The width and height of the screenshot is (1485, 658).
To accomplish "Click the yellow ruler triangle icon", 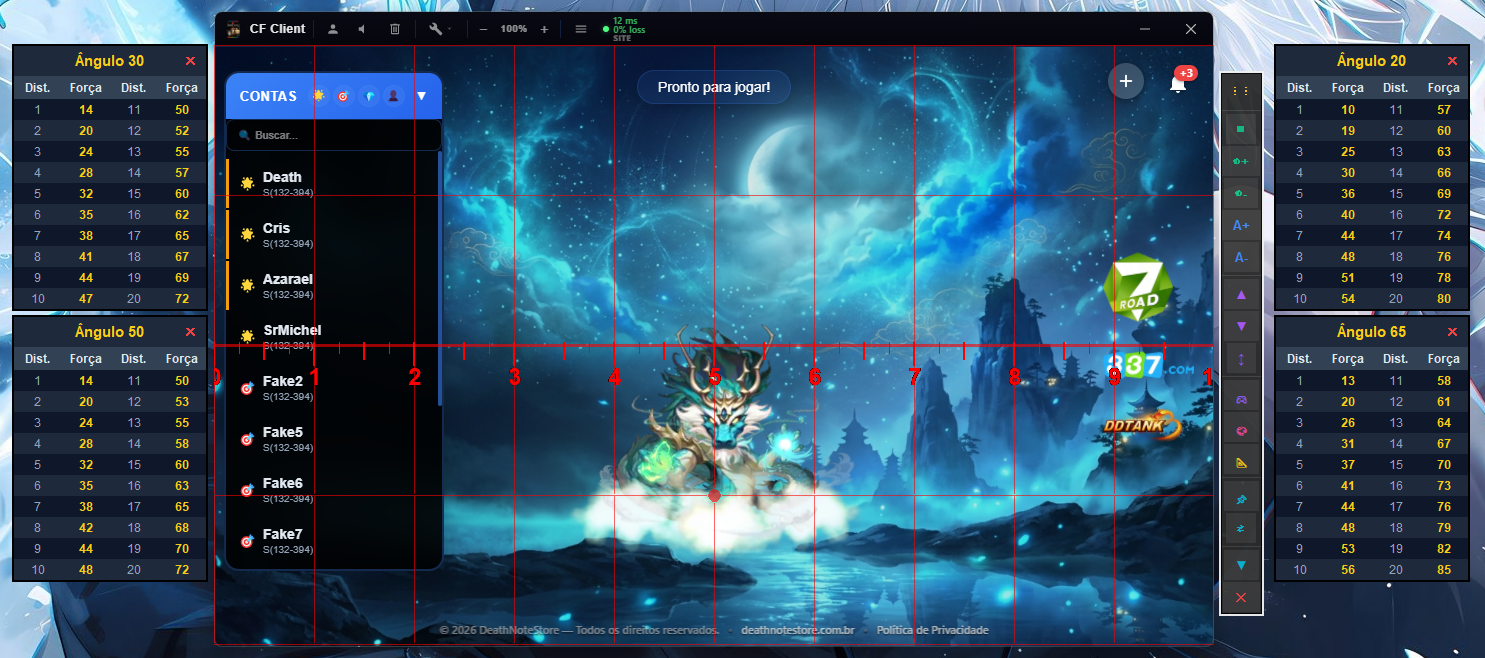I will [x=1241, y=462].
